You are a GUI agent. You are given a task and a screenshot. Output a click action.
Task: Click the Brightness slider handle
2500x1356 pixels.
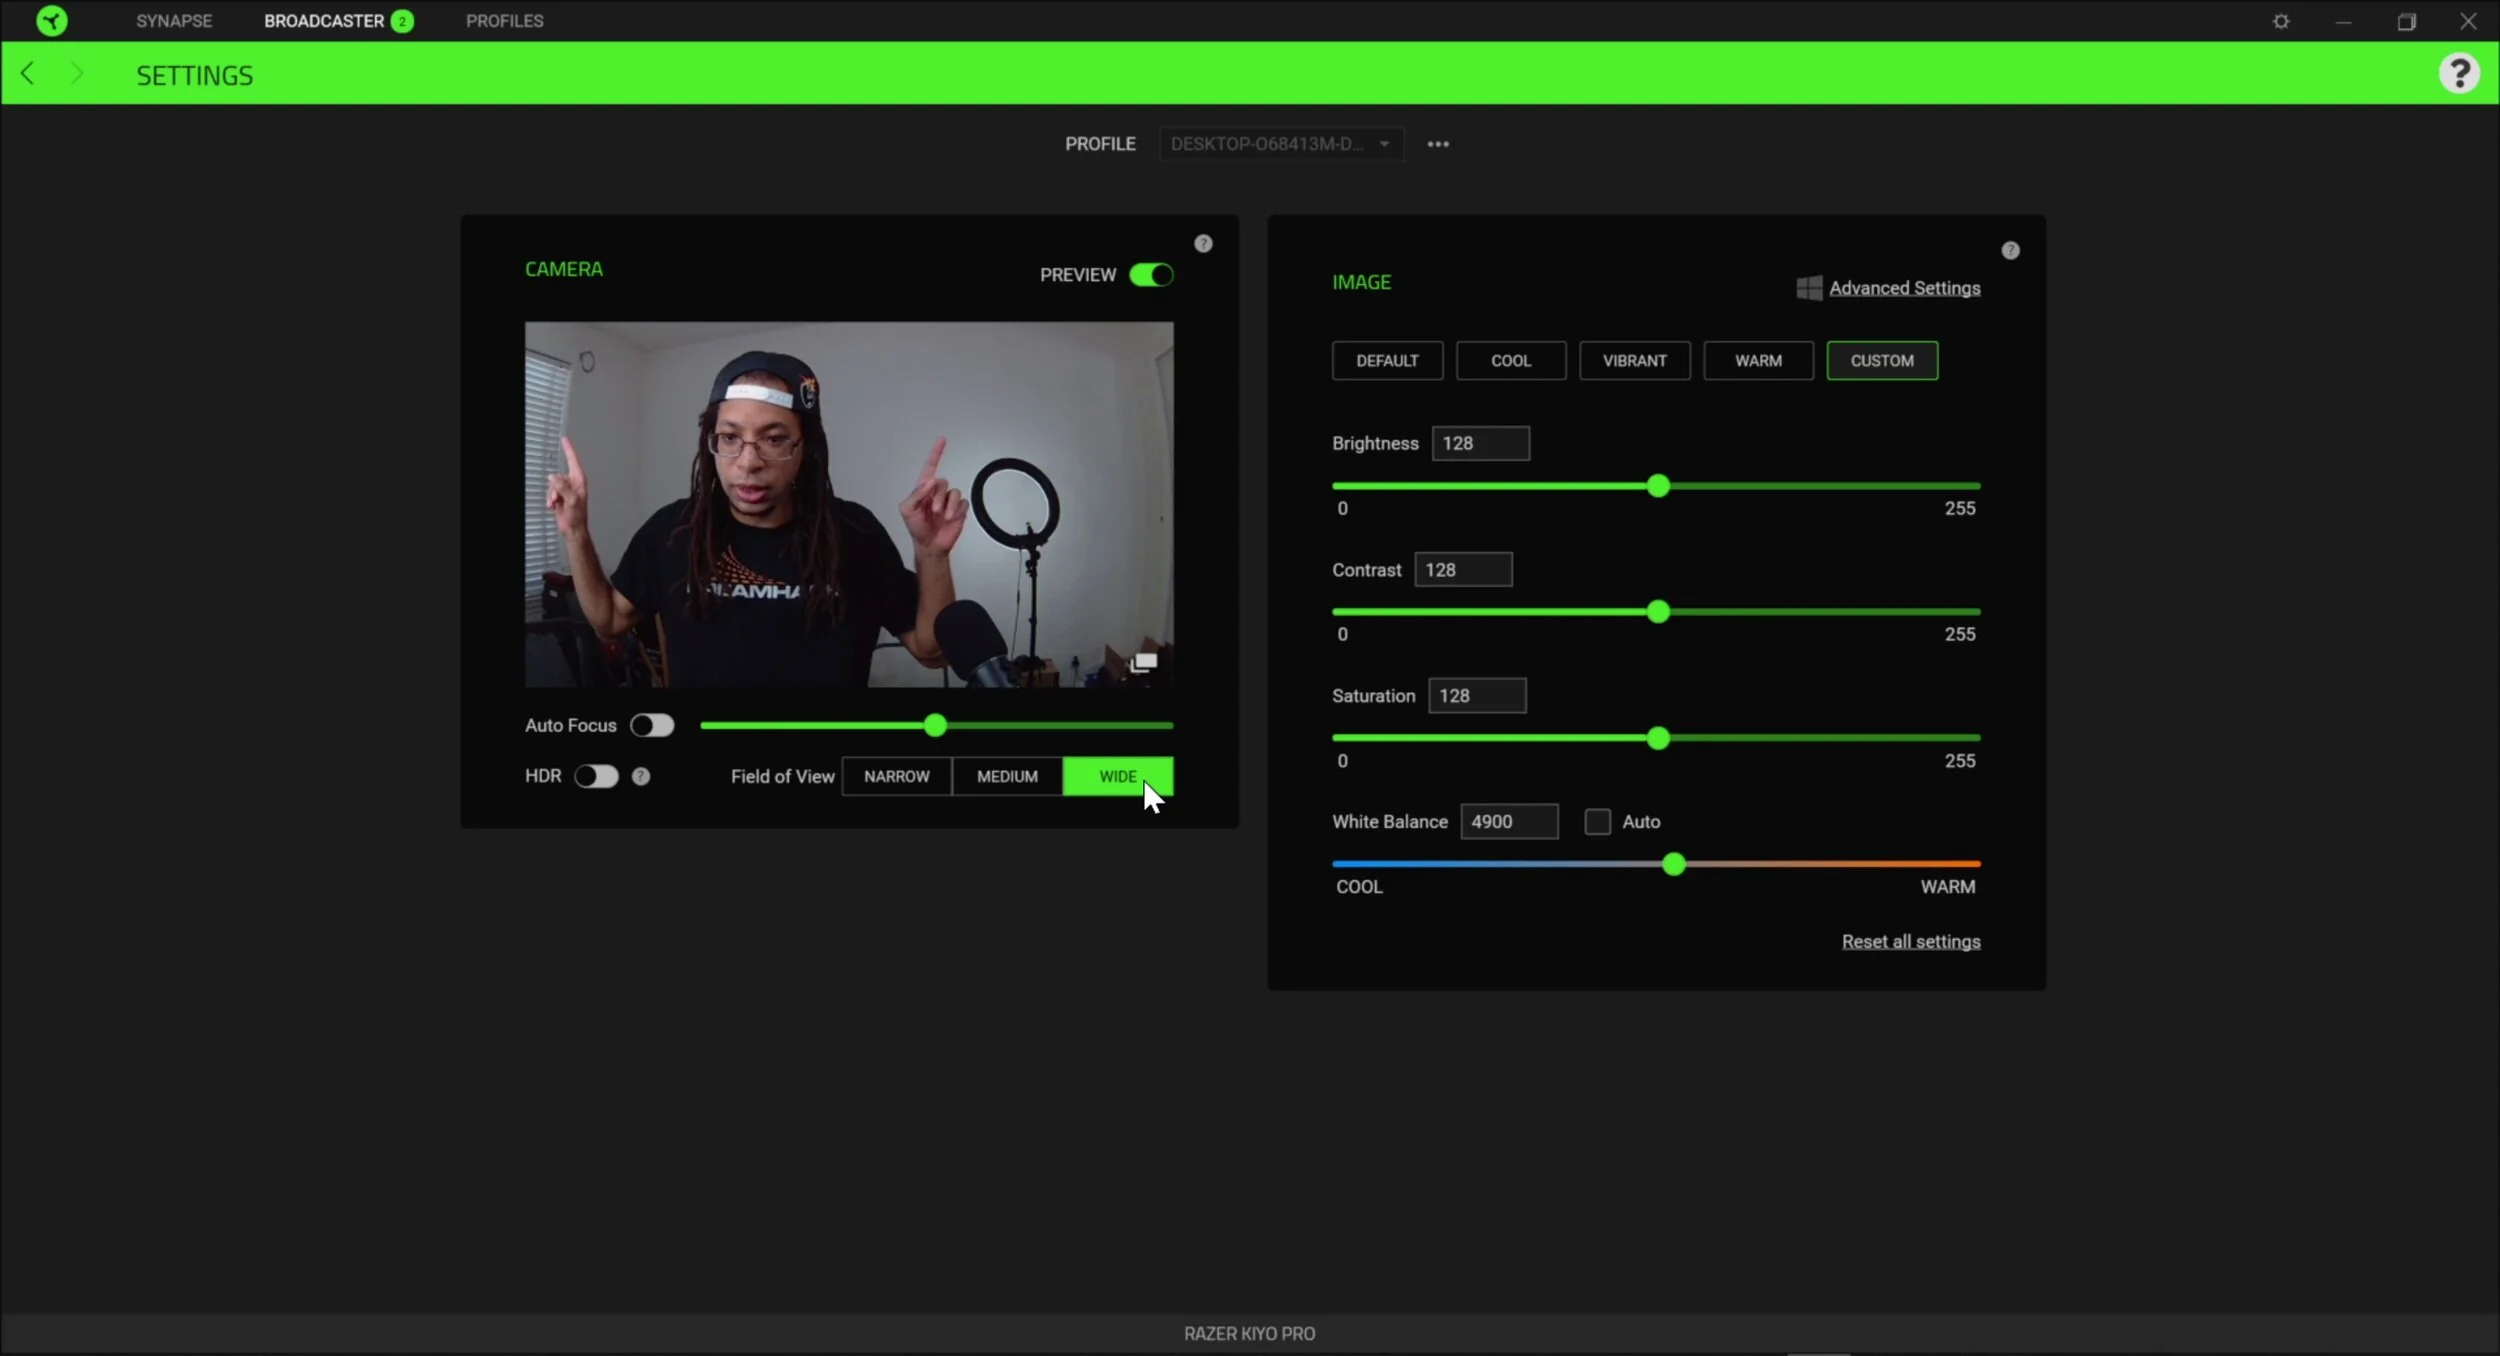[x=1658, y=486]
